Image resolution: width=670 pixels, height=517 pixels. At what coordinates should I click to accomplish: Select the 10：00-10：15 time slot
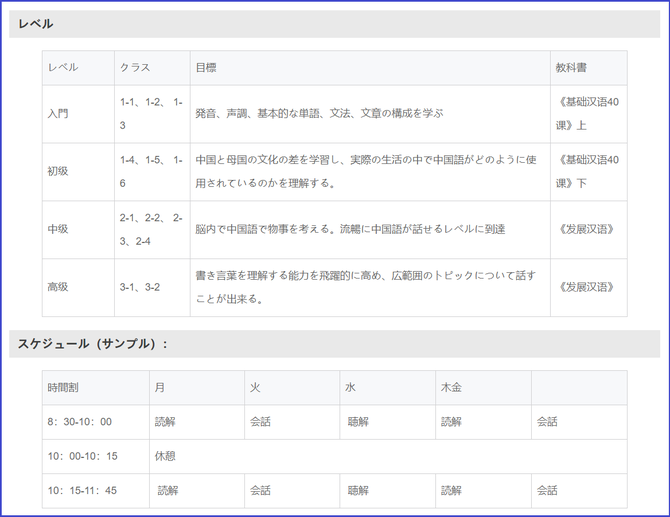[96, 456]
